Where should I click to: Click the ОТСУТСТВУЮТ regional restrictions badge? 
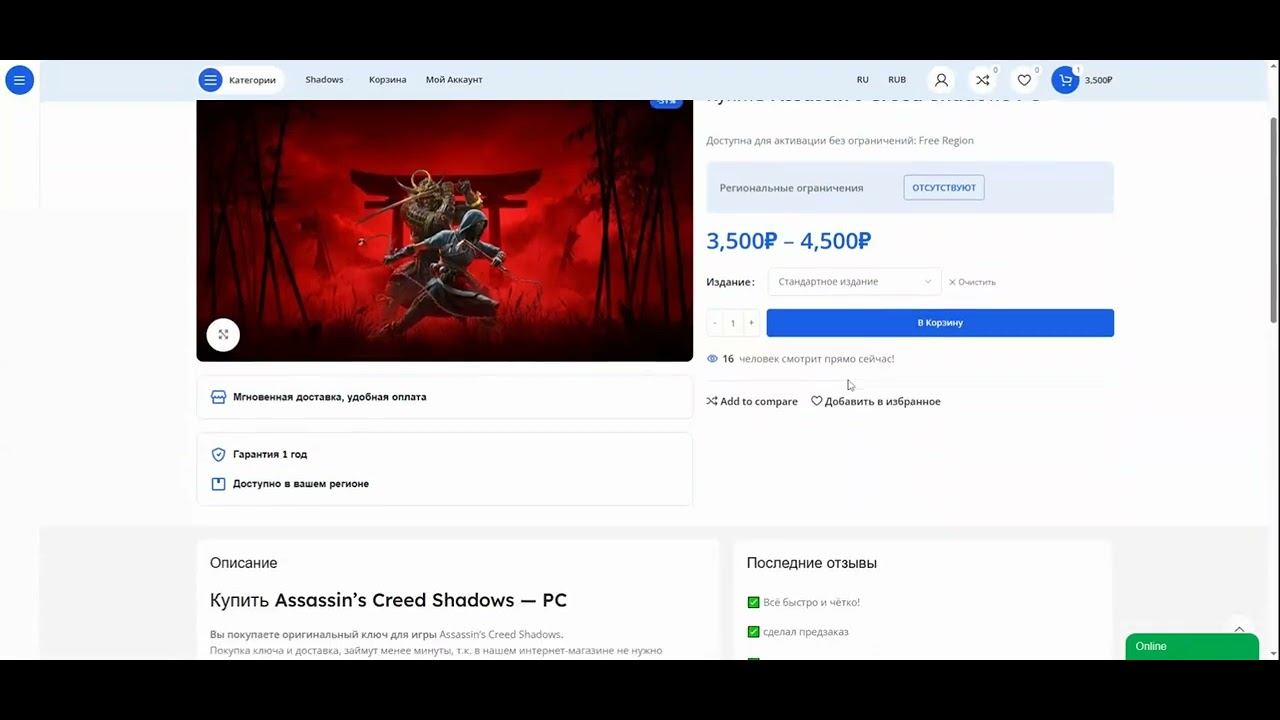pos(943,188)
